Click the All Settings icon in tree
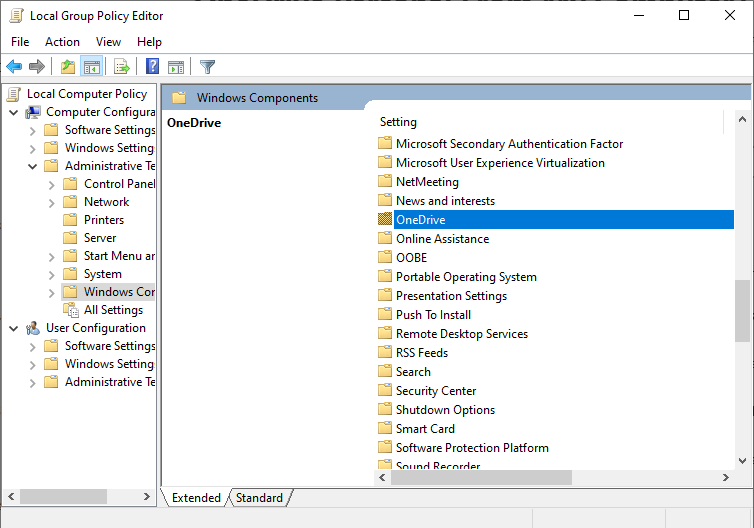The width and height of the screenshot is (754, 528). (x=71, y=310)
